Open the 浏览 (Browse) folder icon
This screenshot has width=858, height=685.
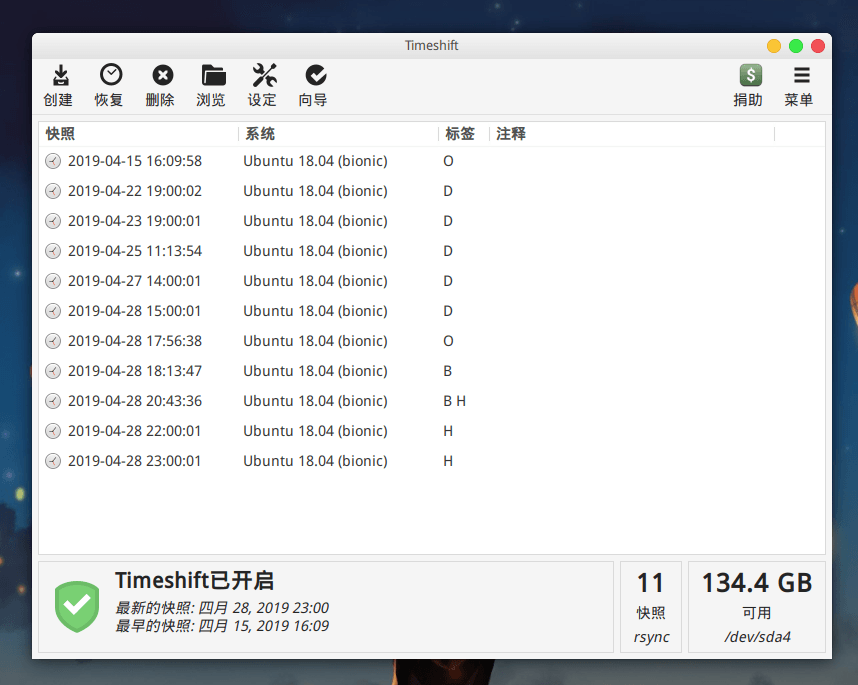[213, 75]
